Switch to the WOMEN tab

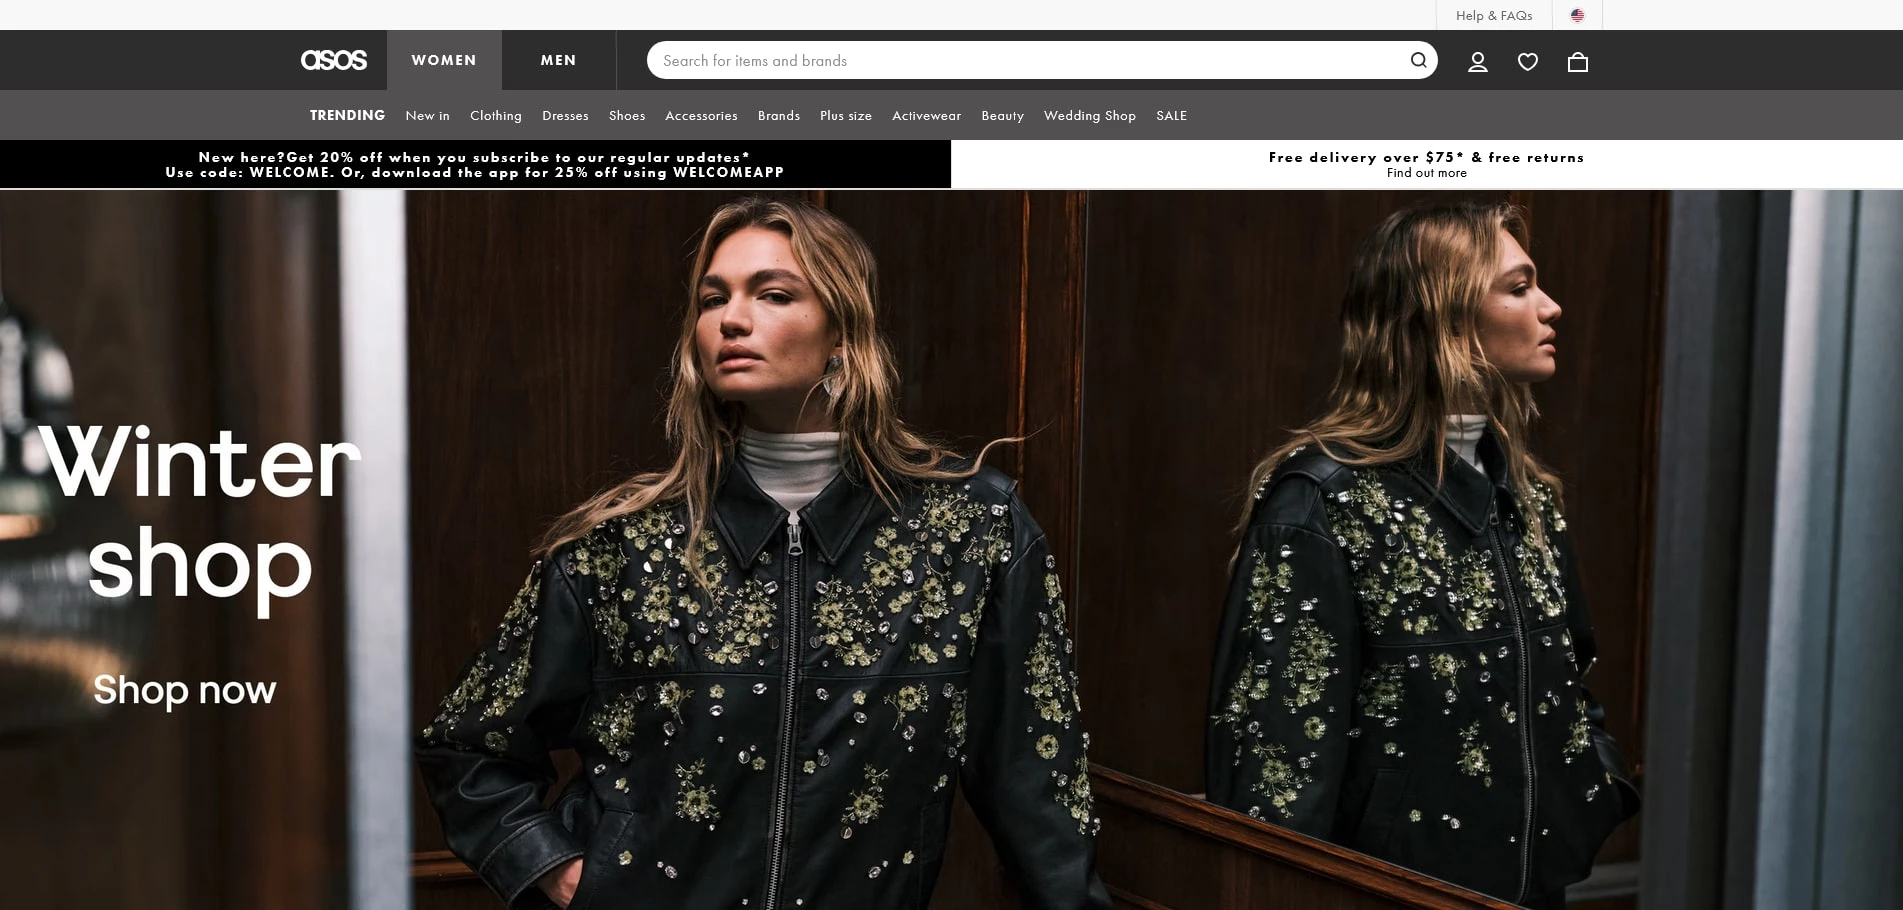click(x=444, y=59)
